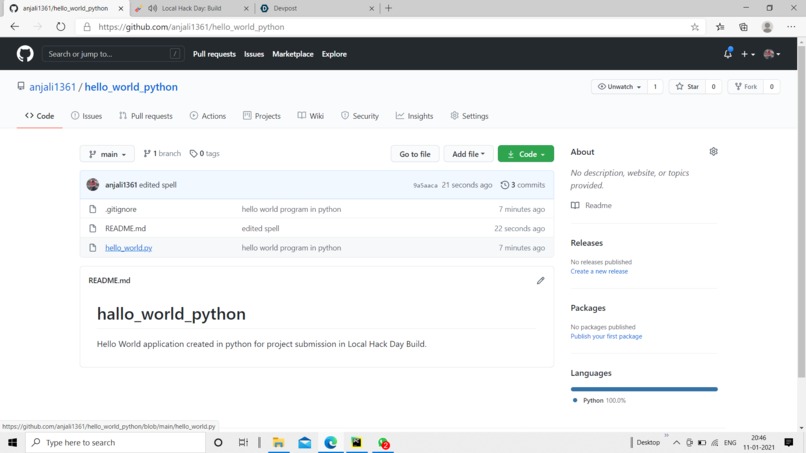The width and height of the screenshot is (806, 453).
Task: Open the GitHub home logo
Action: pos(25,54)
